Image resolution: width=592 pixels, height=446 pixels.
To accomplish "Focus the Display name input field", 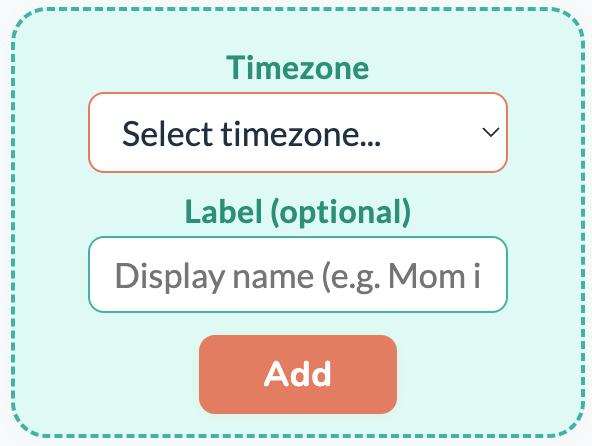I will pyautogui.click(x=298, y=275).
